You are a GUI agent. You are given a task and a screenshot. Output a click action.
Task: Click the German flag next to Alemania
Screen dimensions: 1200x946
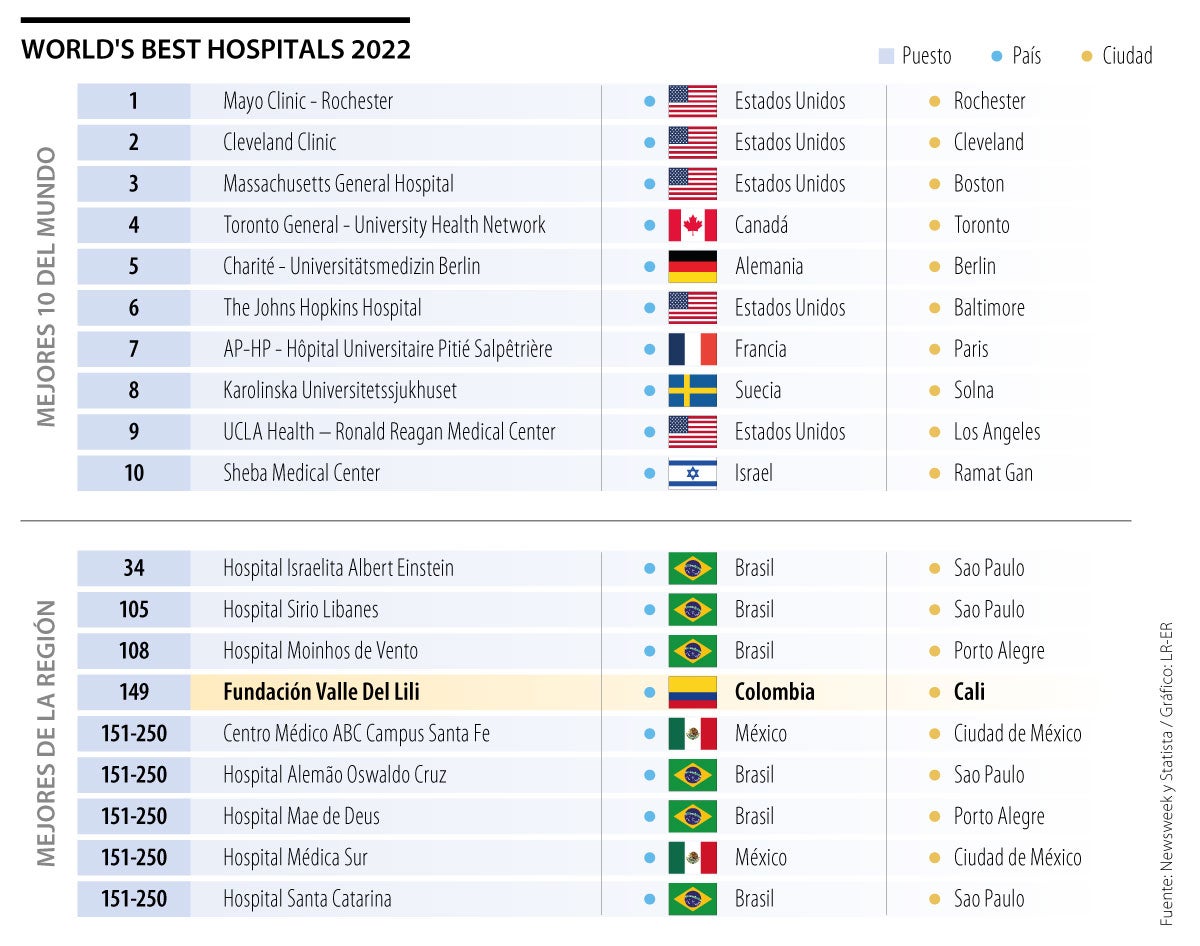coord(692,267)
